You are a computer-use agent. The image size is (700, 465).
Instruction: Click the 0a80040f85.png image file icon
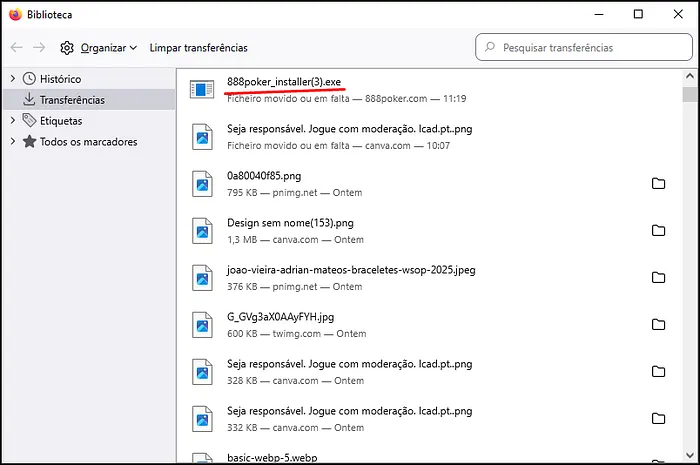click(x=202, y=184)
